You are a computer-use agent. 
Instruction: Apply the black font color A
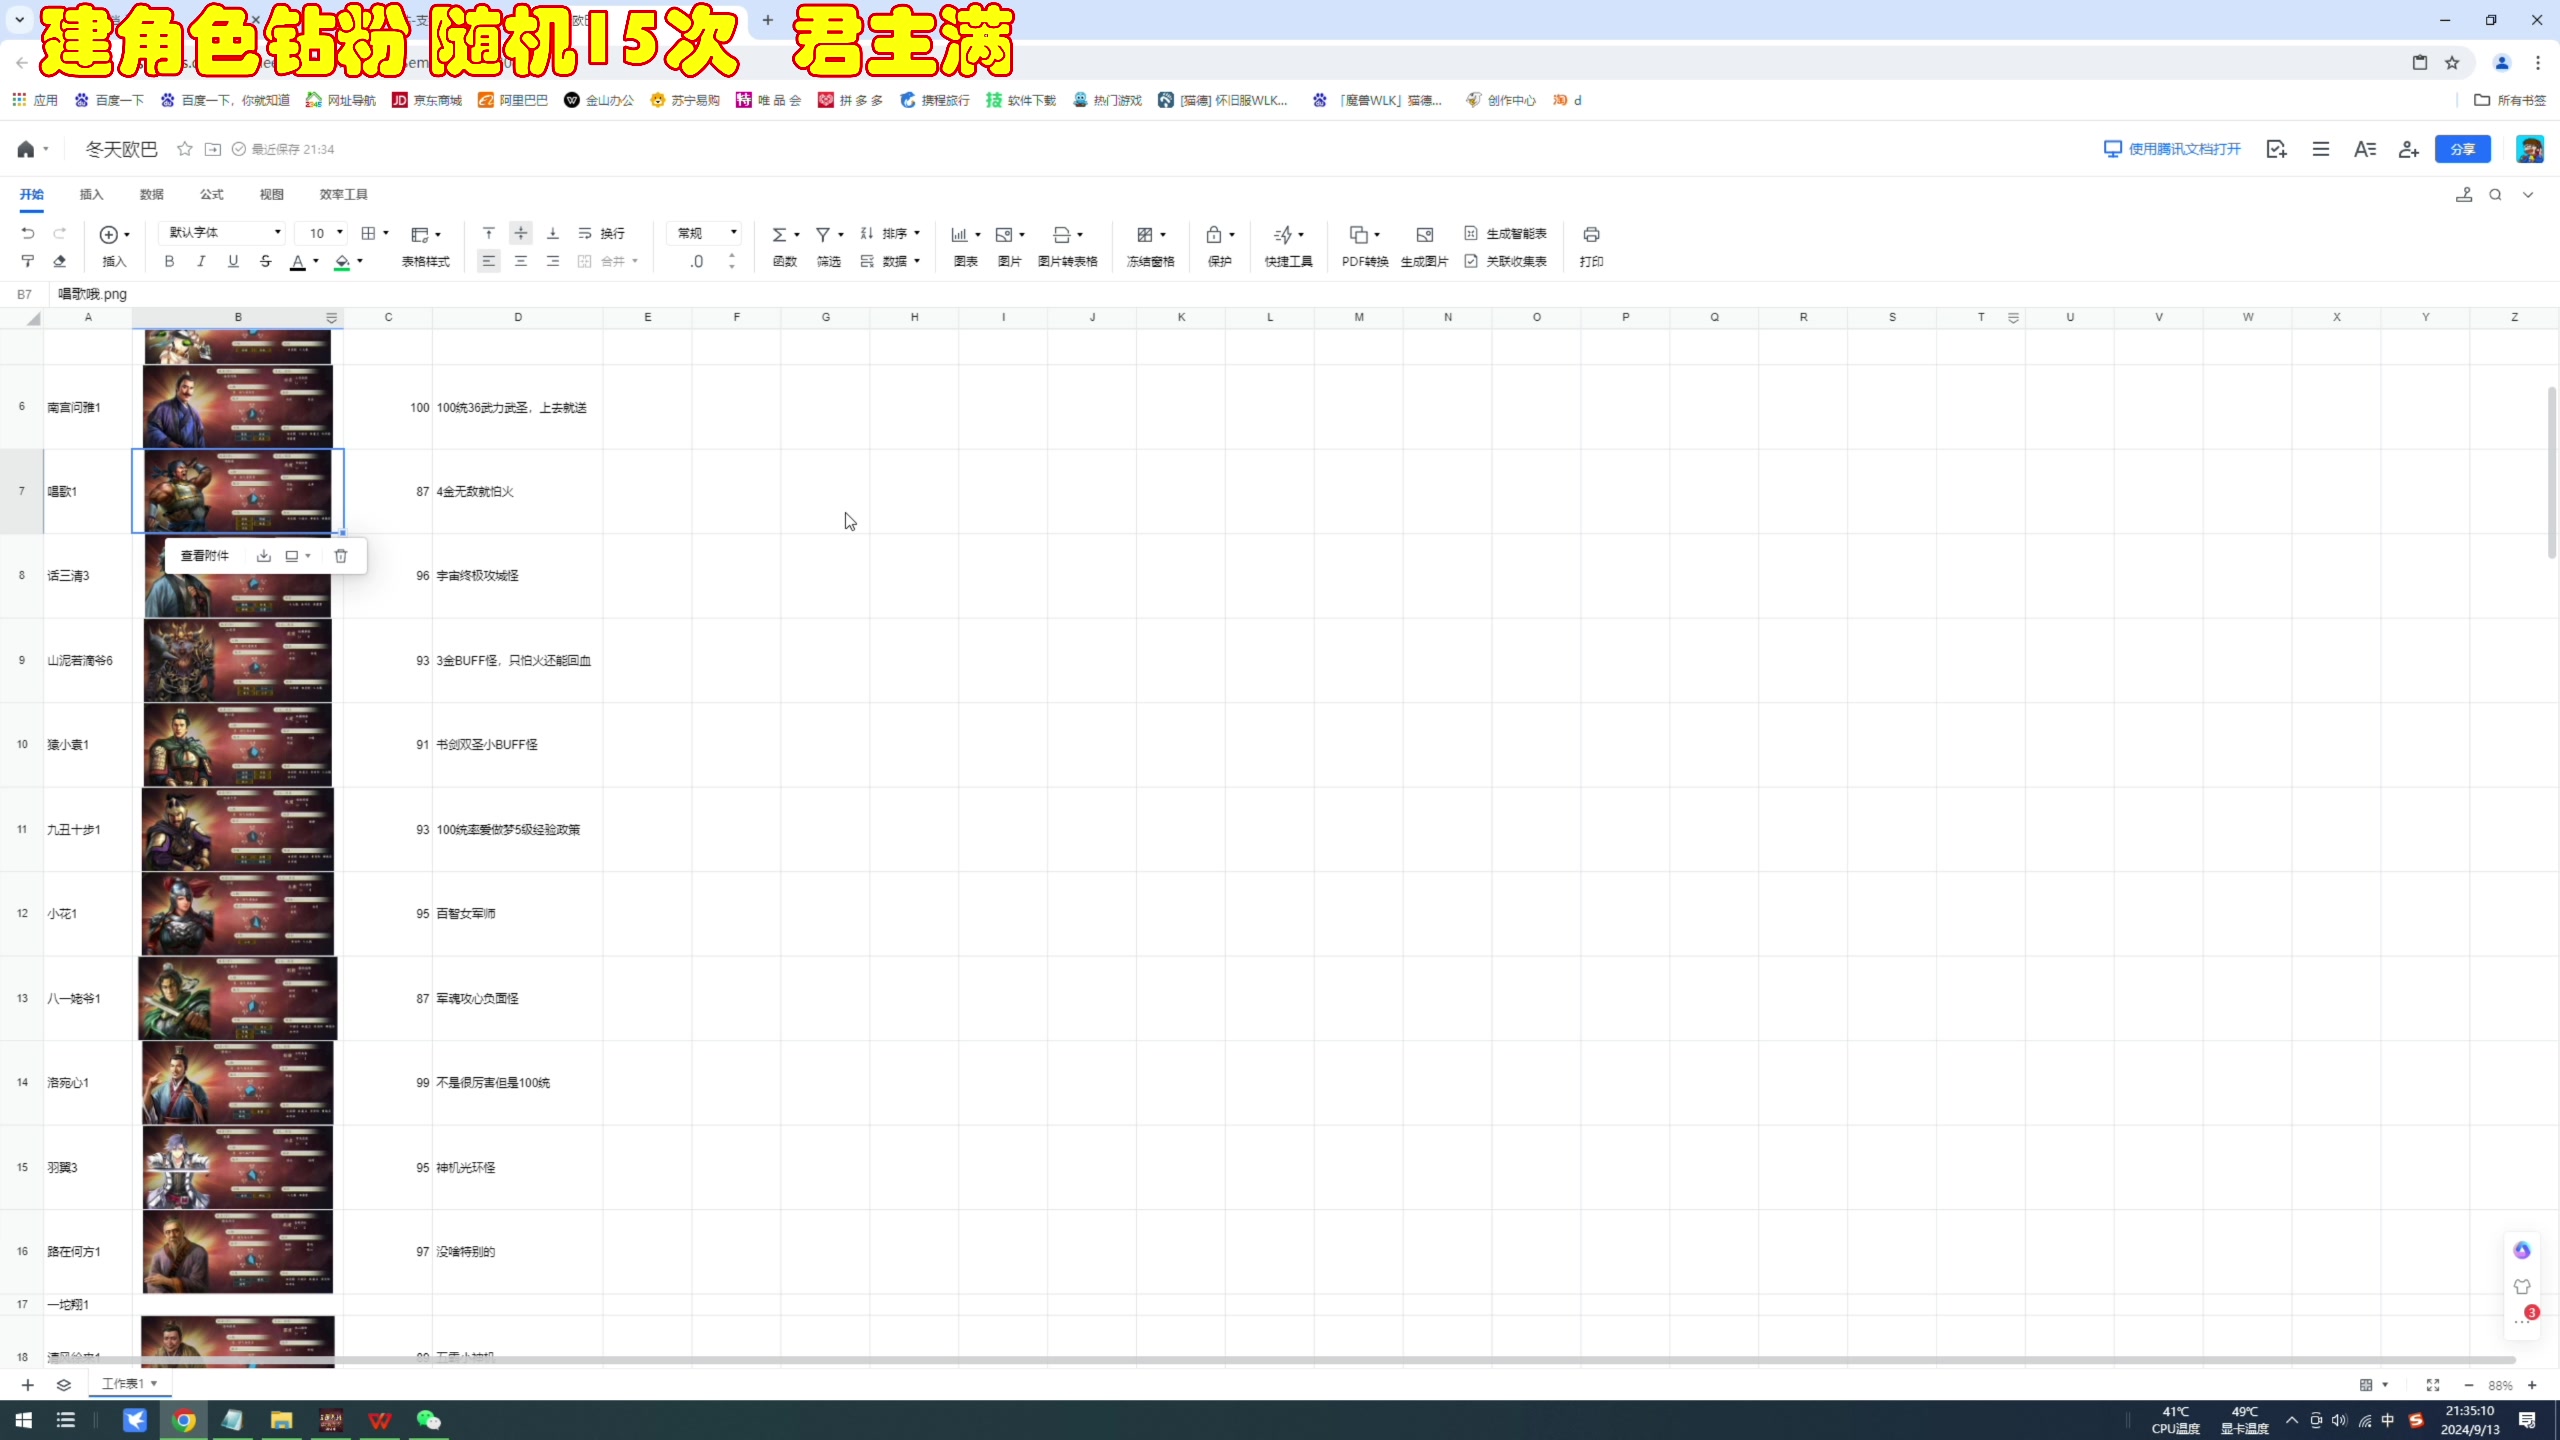coord(297,262)
